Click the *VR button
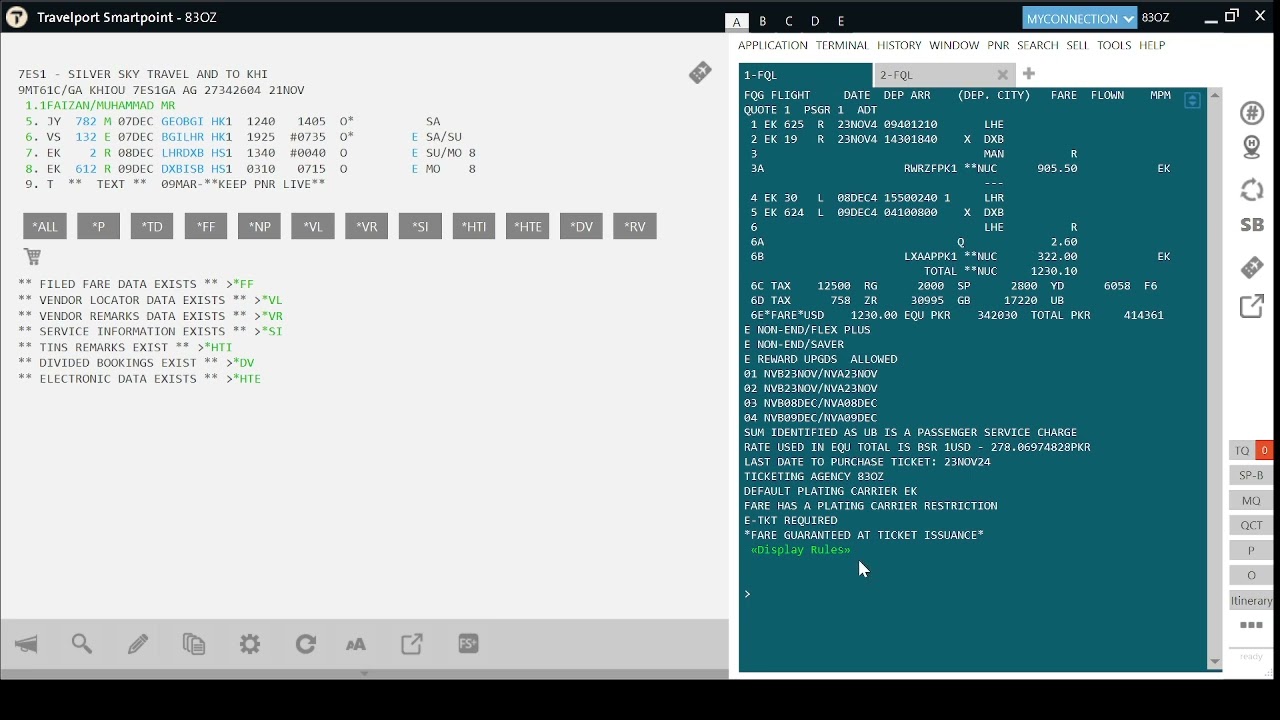Image resolution: width=1280 pixels, height=720 pixels. (x=367, y=227)
